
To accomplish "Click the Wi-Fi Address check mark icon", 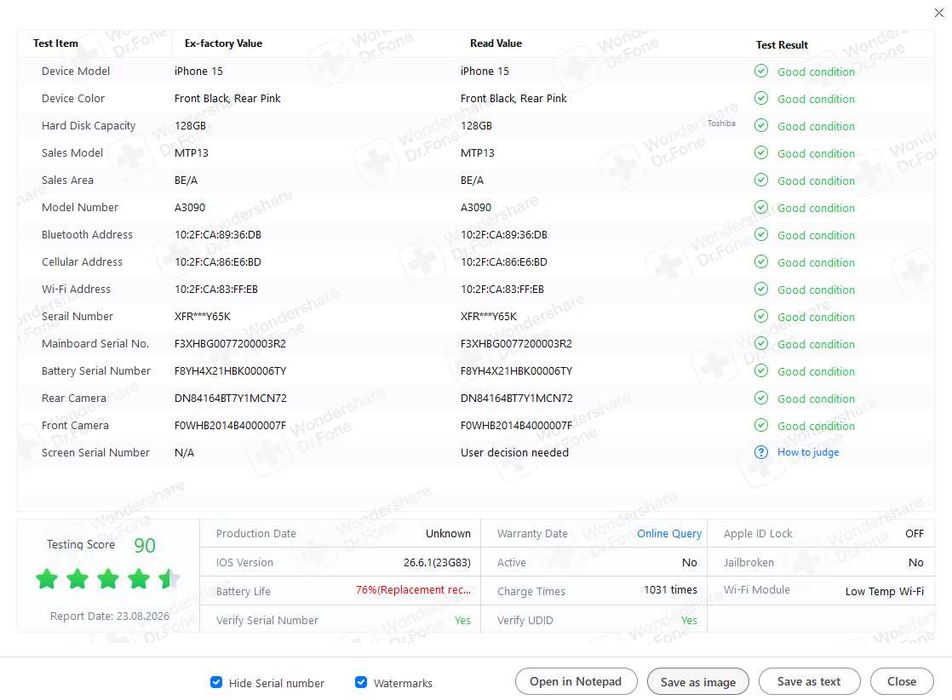I will click(761, 290).
